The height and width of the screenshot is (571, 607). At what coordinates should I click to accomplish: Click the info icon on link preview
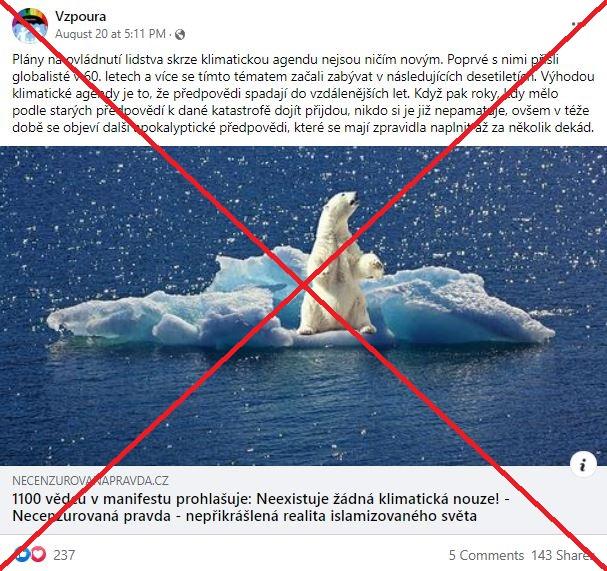[x=583, y=464]
